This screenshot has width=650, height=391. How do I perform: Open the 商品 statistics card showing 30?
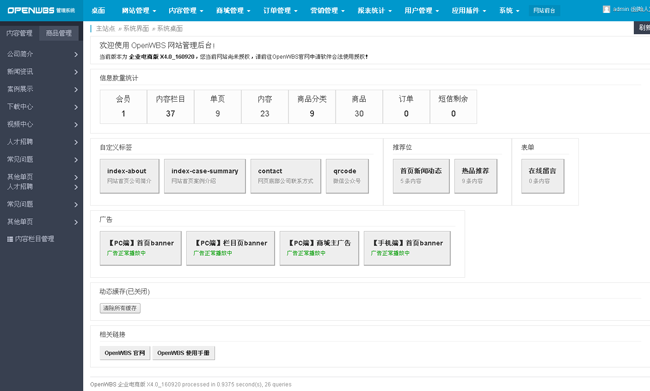[359, 107]
